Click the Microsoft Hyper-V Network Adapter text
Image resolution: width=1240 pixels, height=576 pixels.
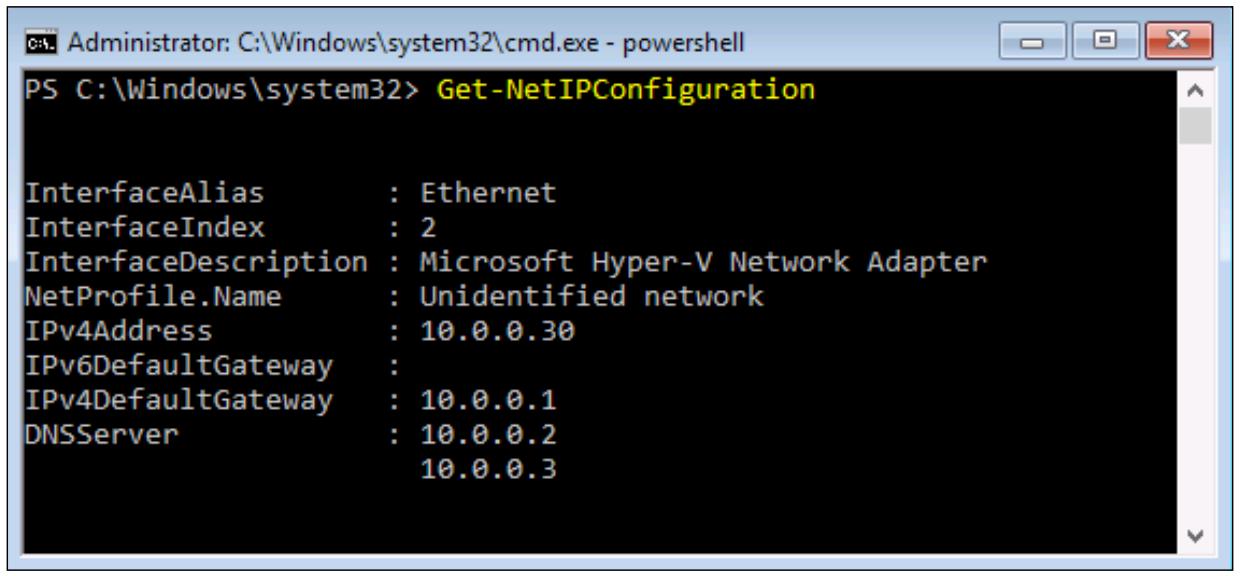tap(703, 263)
